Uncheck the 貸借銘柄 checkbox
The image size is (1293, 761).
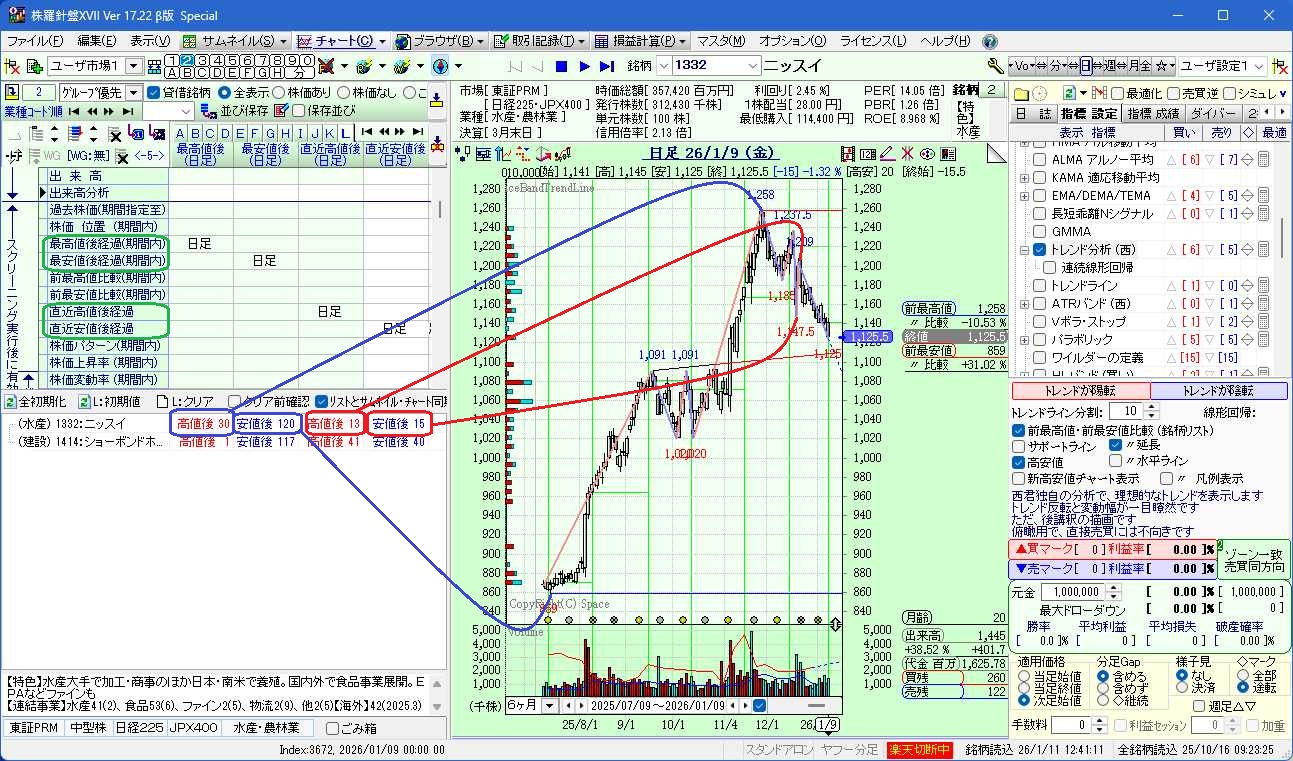tap(153, 93)
